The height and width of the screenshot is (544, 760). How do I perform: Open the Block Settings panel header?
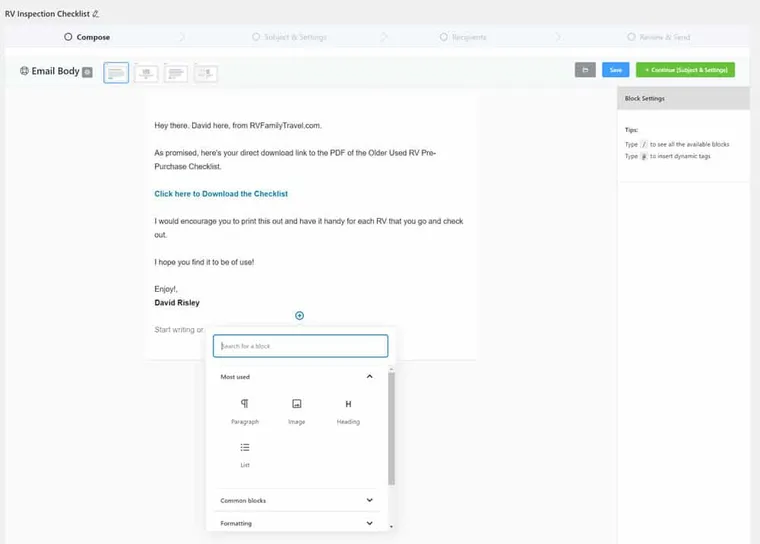point(683,98)
